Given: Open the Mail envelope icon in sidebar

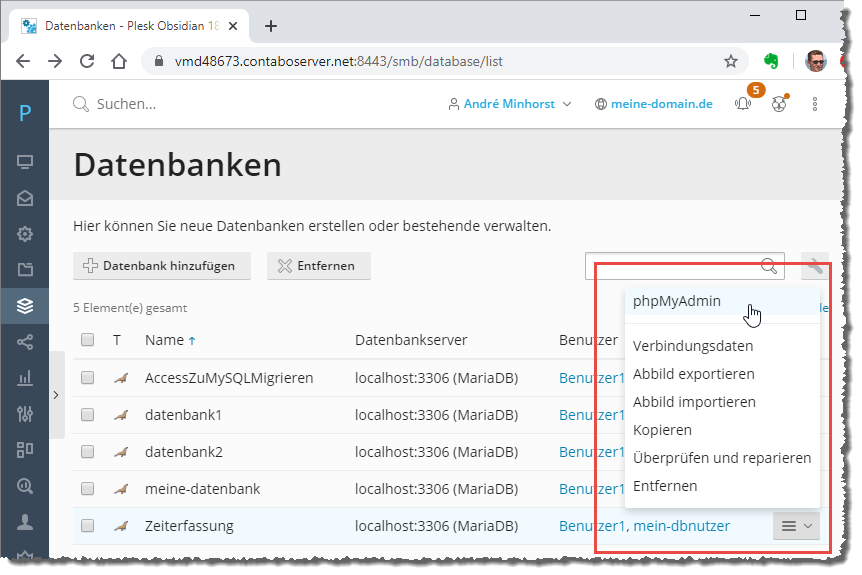Looking at the screenshot, I should (x=25, y=198).
